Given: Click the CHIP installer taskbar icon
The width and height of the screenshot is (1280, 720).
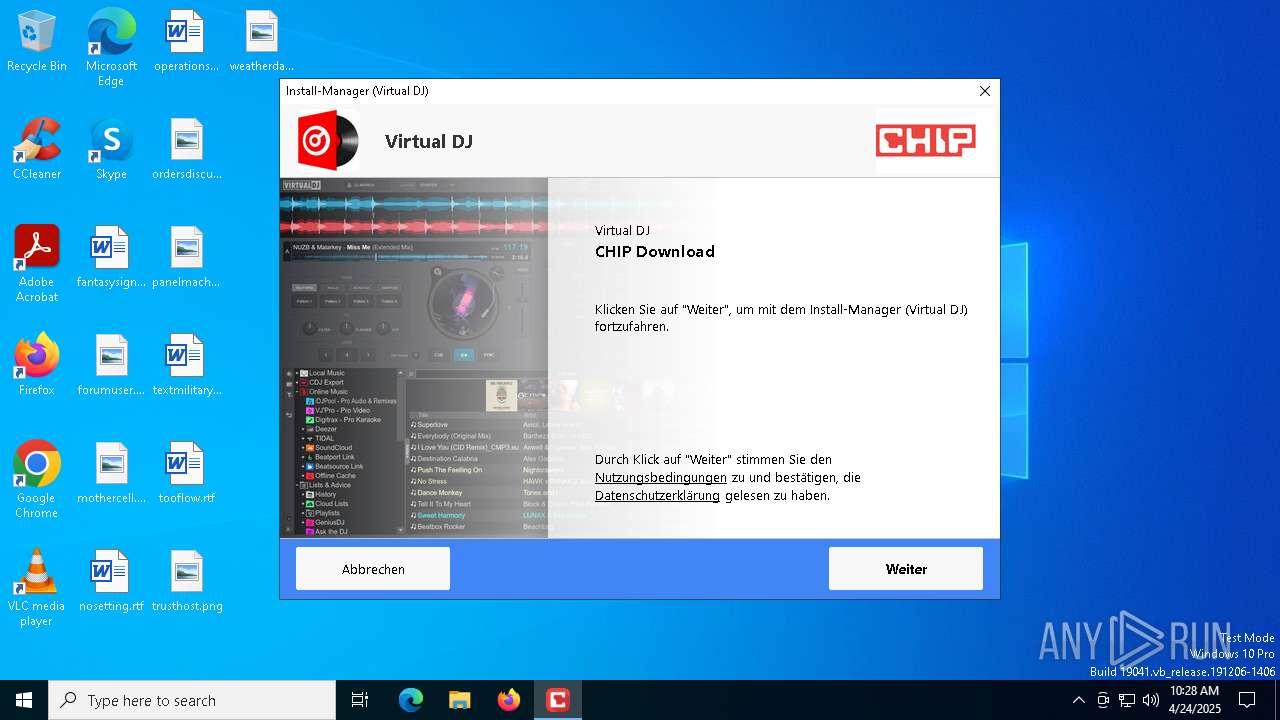Looking at the screenshot, I should [557, 700].
